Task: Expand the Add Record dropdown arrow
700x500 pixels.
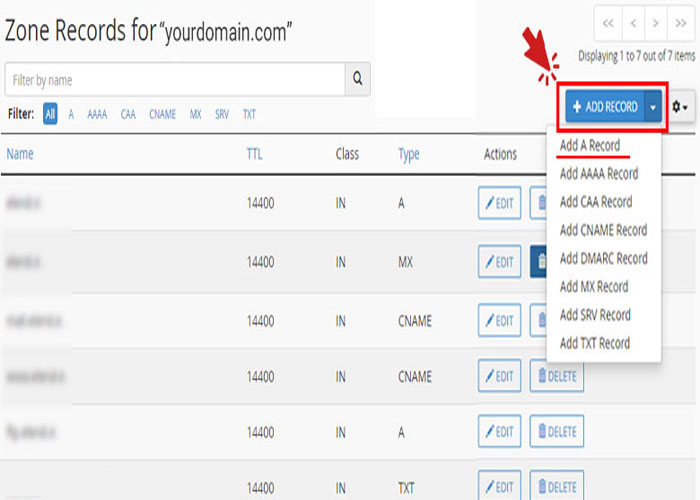Action: [654, 107]
